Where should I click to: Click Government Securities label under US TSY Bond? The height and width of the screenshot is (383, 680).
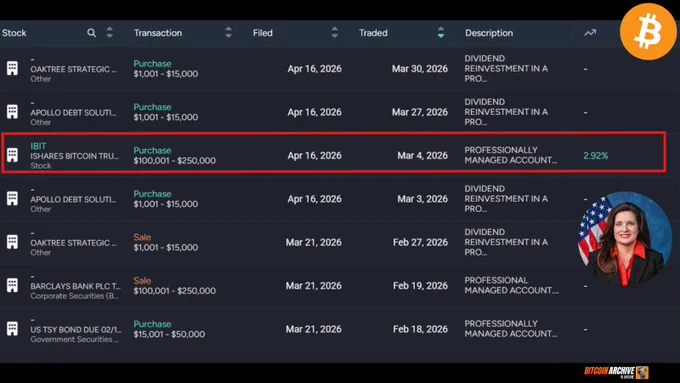[x=74, y=339]
